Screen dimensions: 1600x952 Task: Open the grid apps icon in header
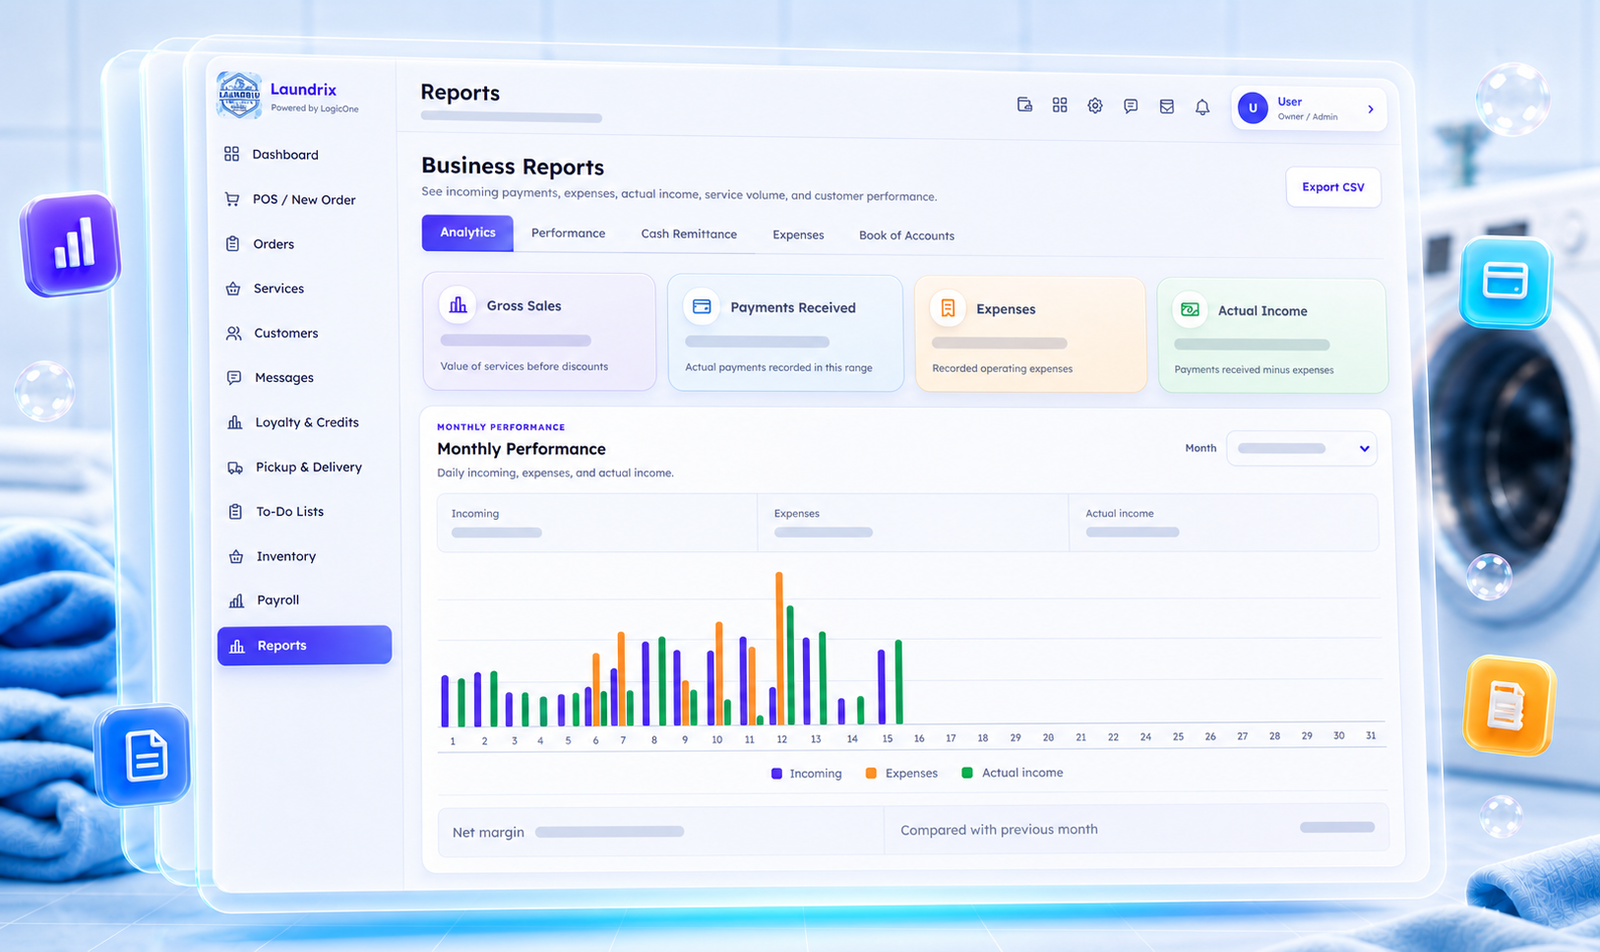click(1060, 105)
